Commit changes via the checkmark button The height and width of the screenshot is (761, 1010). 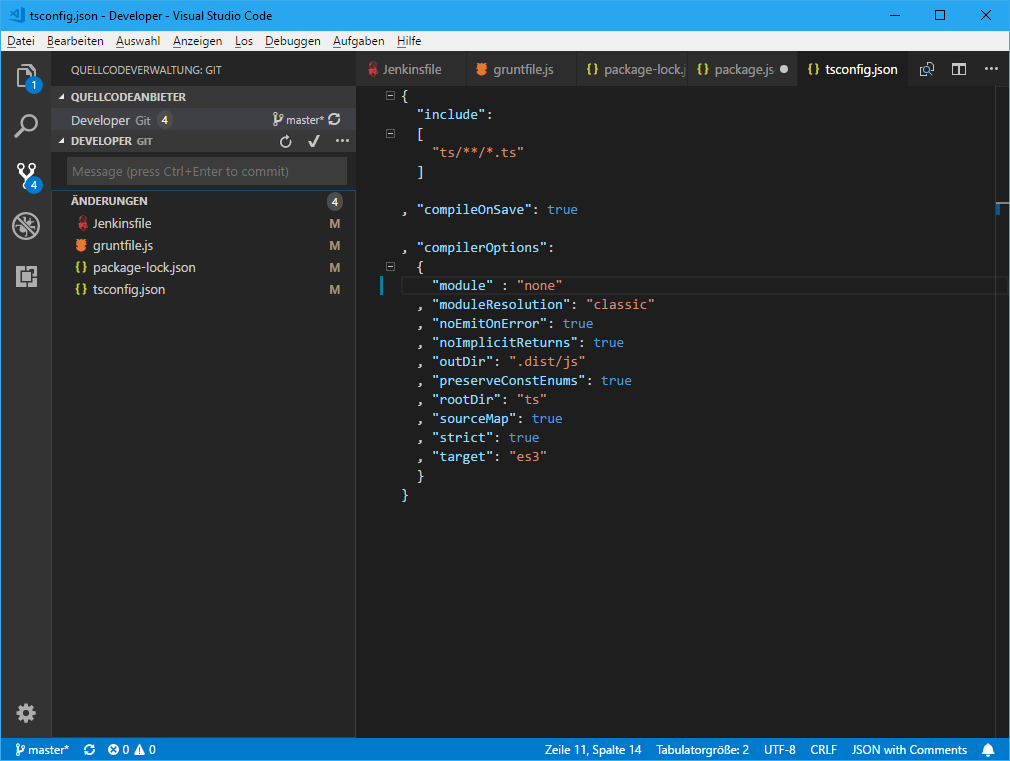tap(313, 141)
